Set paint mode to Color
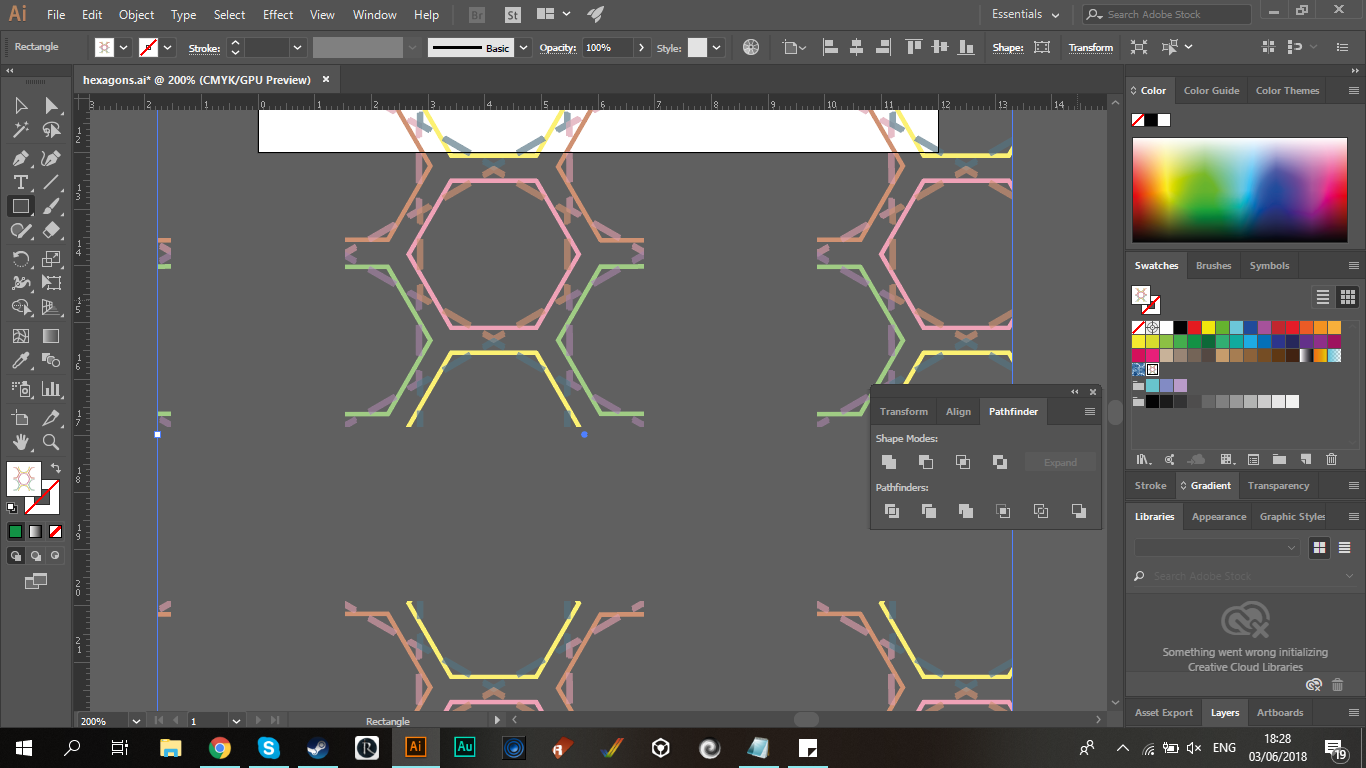This screenshot has width=1366, height=768. pos(15,531)
